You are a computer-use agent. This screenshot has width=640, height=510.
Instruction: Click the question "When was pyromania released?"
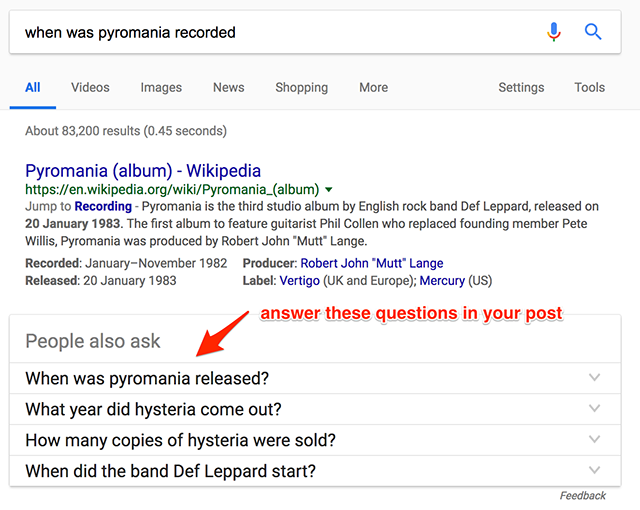coord(147,379)
